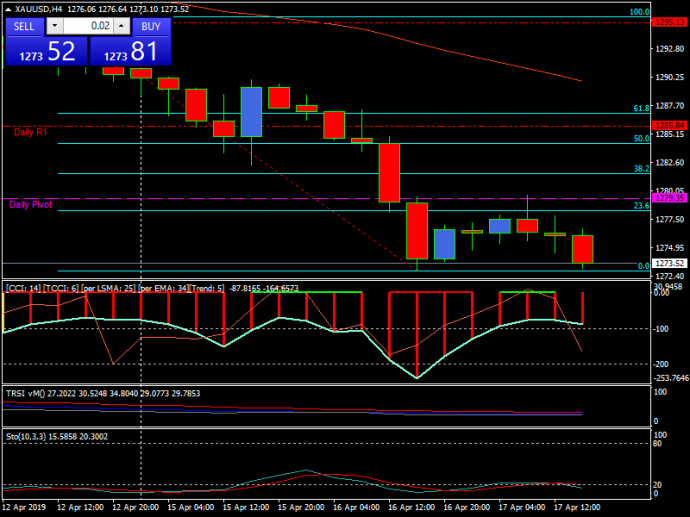Select the Daily Pivot level label
690x517 pixels.
(32, 204)
